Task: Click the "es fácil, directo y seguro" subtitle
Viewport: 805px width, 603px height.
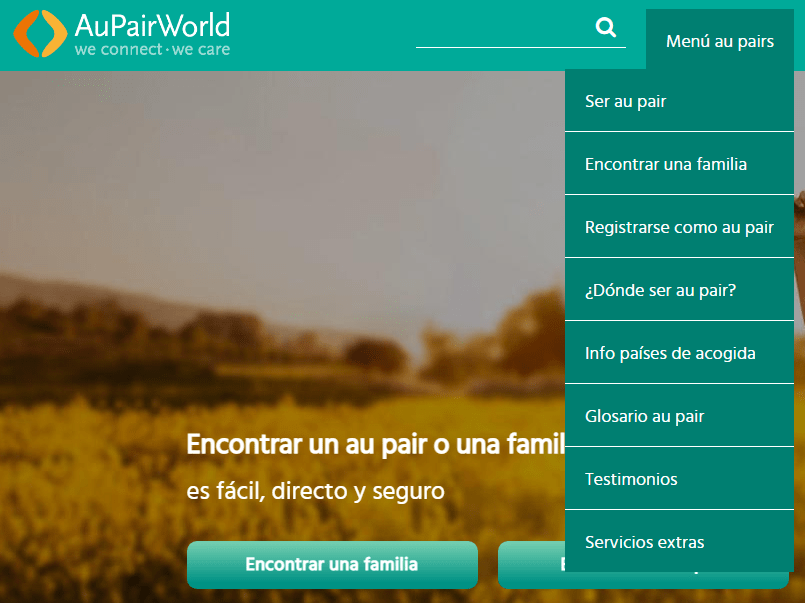Action: 315,491
